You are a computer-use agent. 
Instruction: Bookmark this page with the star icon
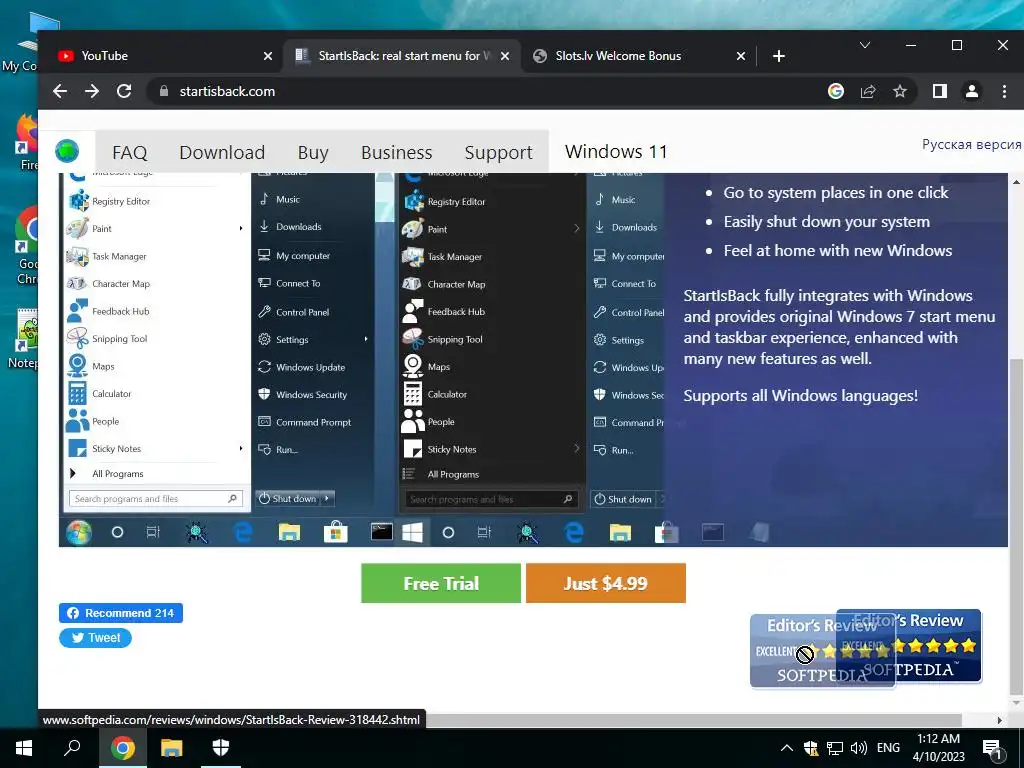900,91
